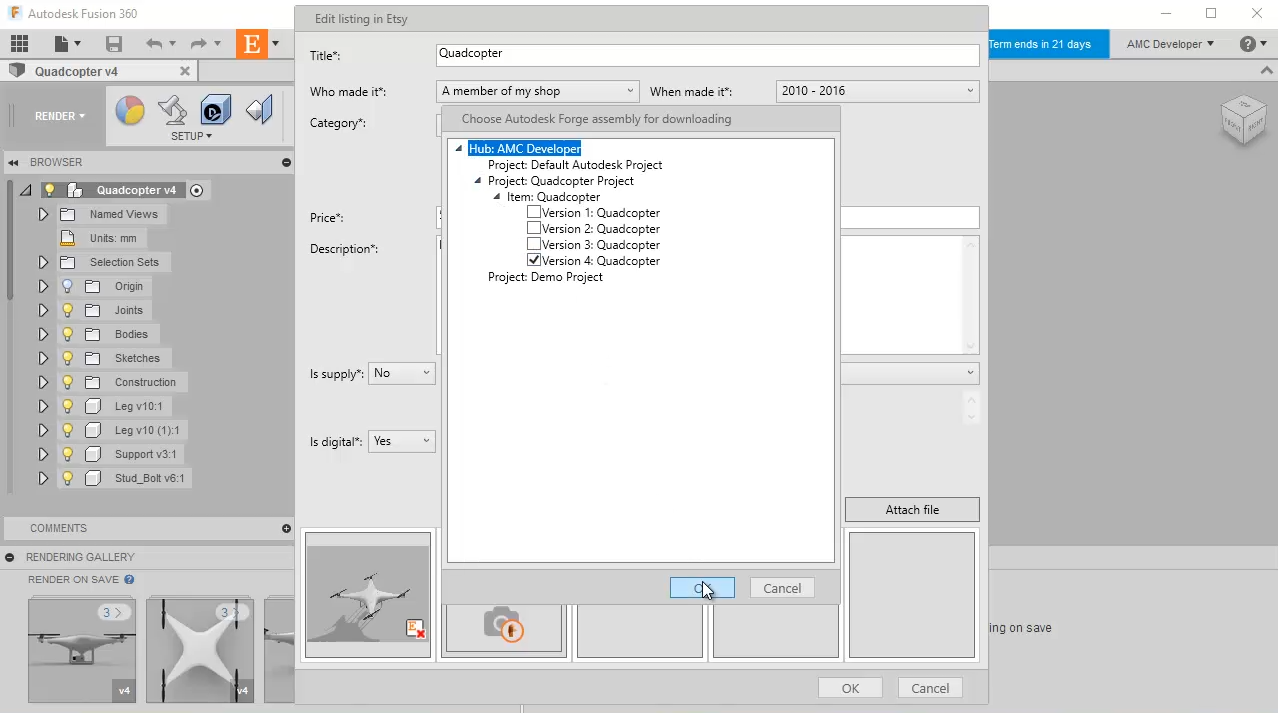Collapse the Hub: AMC Developer tree node

point(459,149)
